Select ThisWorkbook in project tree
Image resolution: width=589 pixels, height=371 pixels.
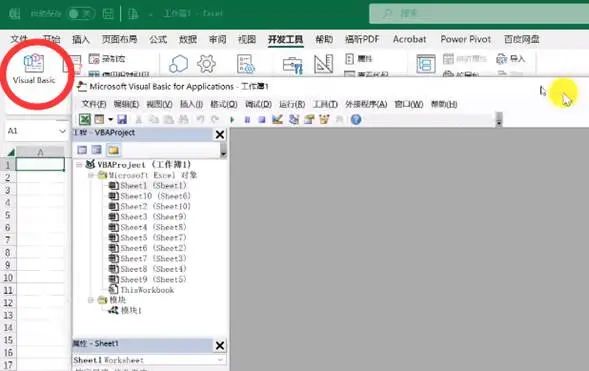[x=141, y=290]
